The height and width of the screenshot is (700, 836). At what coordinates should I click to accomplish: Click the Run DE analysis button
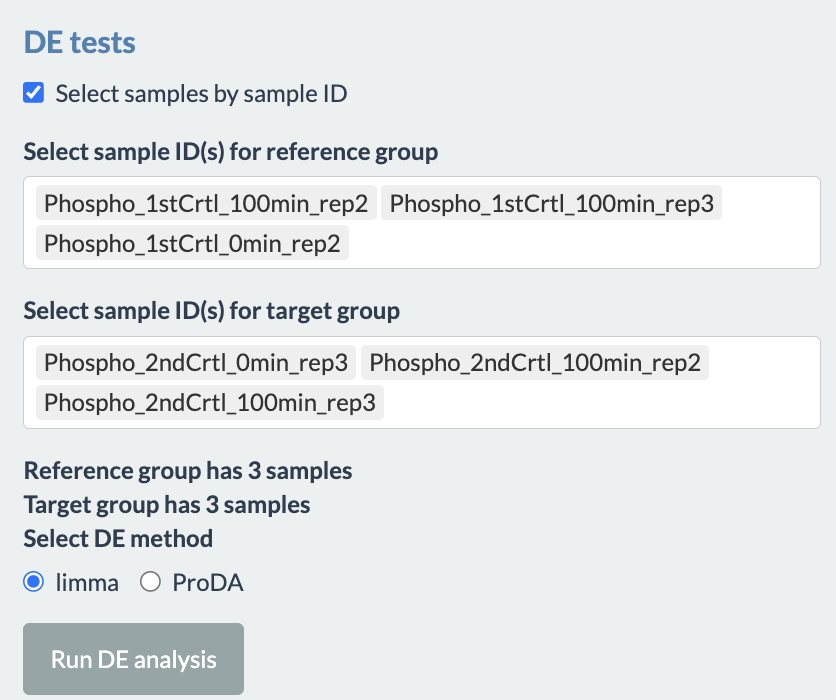[x=133, y=659]
